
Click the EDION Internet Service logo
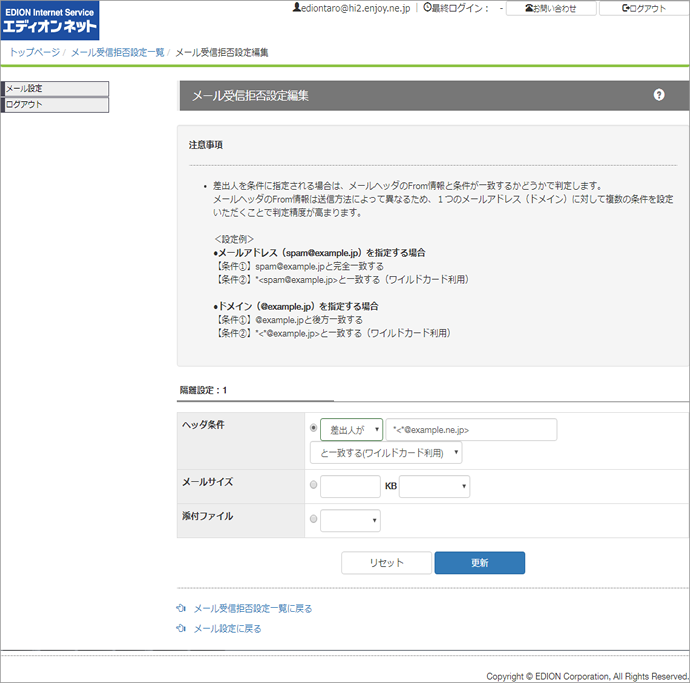(50, 20)
